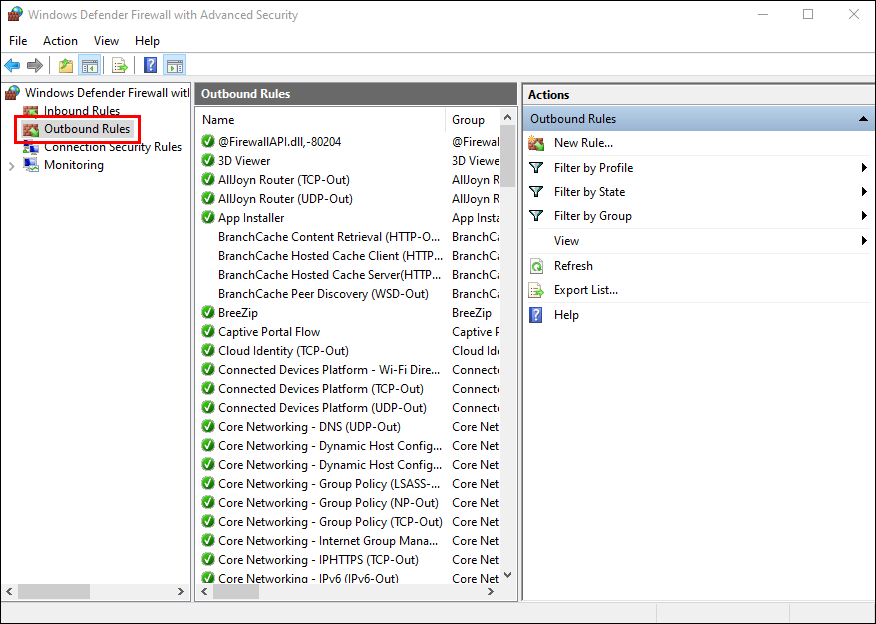Open the View menu in menu bar
The height and width of the screenshot is (624, 876).
[106, 41]
